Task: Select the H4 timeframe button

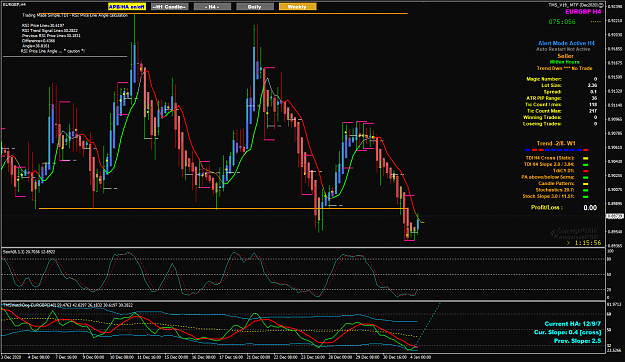Action: coord(212,7)
